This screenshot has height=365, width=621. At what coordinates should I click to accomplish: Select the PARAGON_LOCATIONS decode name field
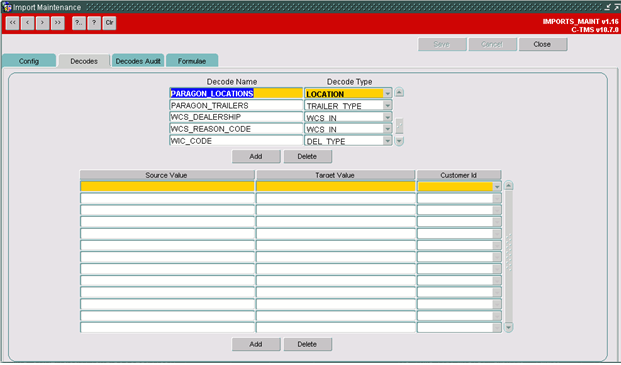[x=236, y=93]
